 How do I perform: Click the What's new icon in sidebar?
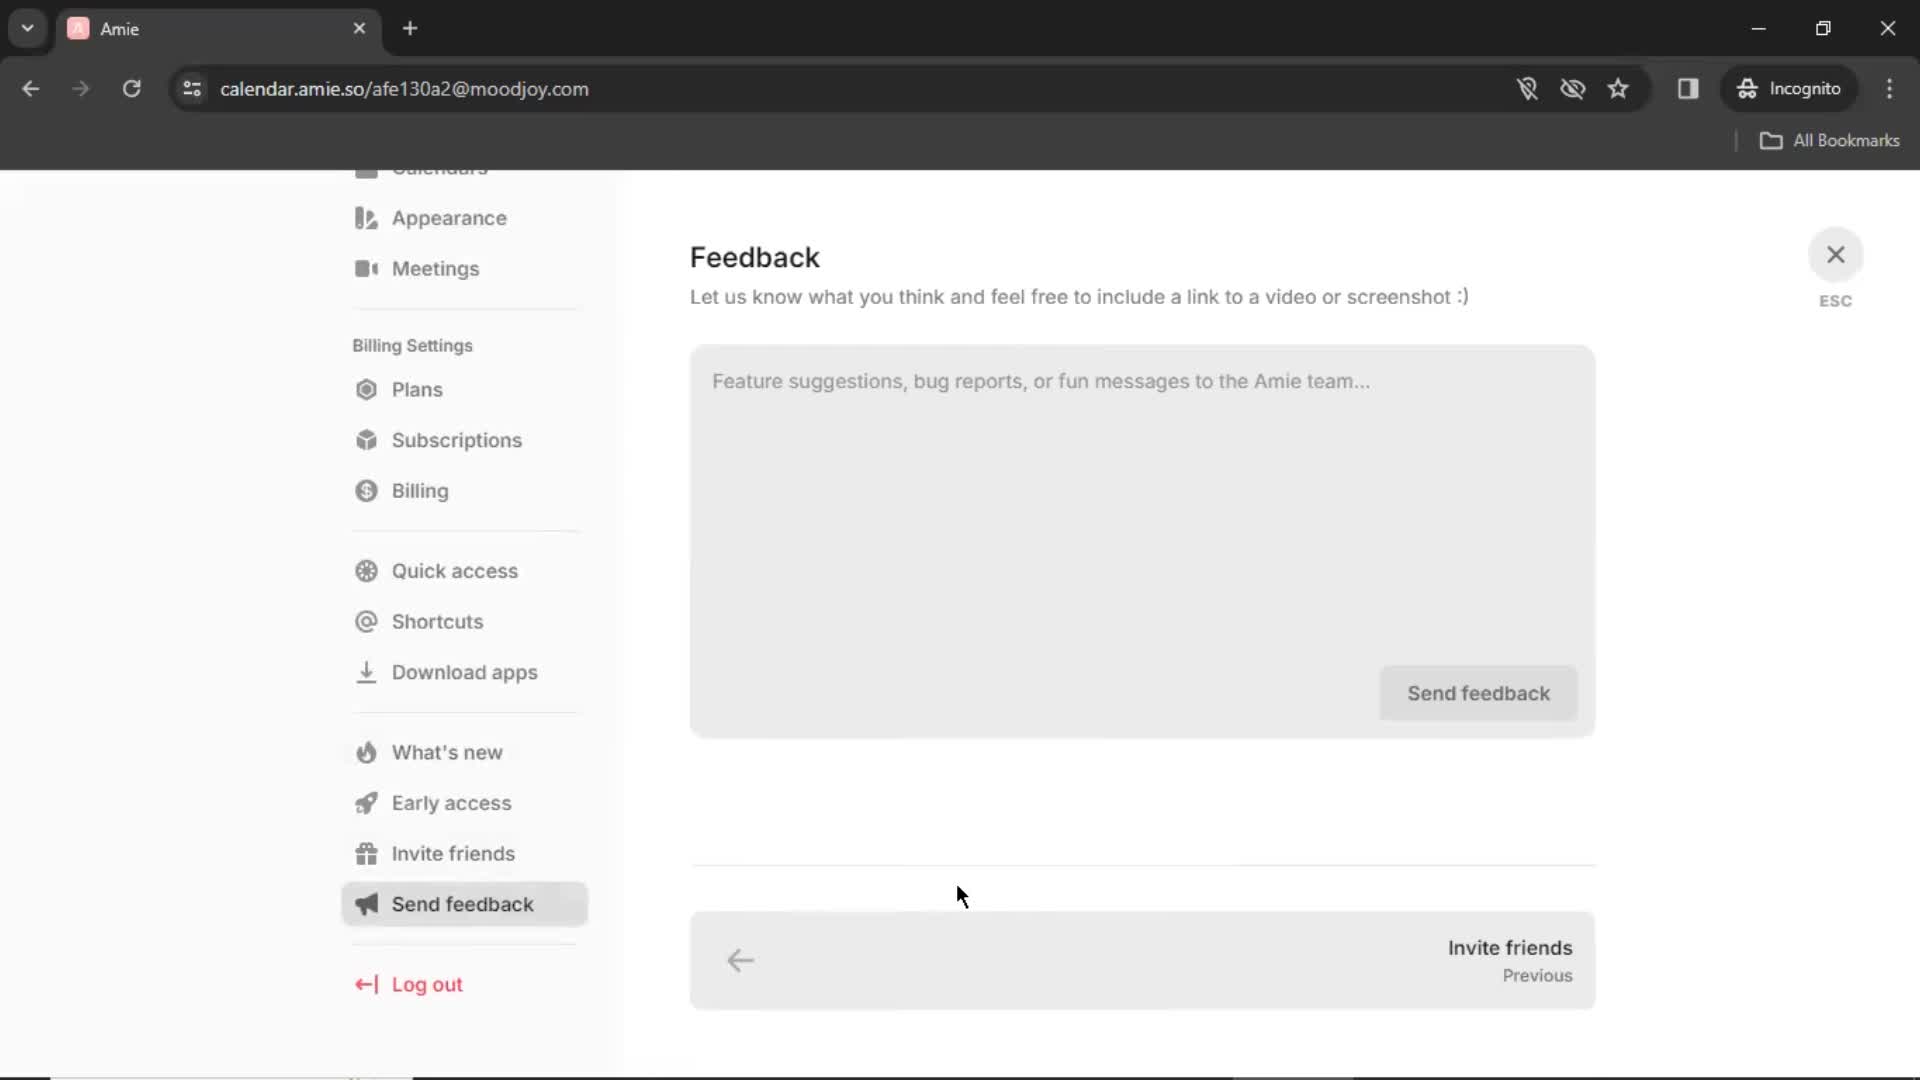pos(367,752)
